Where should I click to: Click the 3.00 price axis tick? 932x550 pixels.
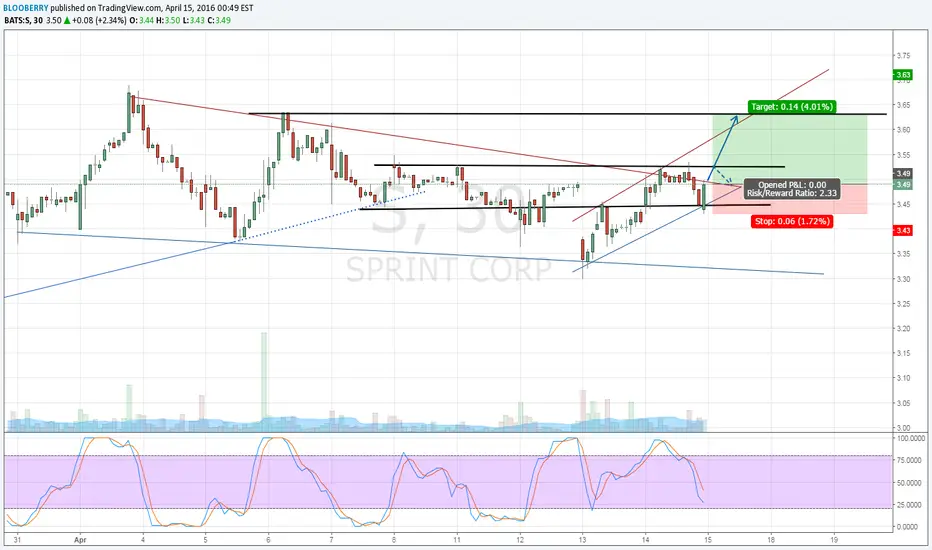[903, 428]
